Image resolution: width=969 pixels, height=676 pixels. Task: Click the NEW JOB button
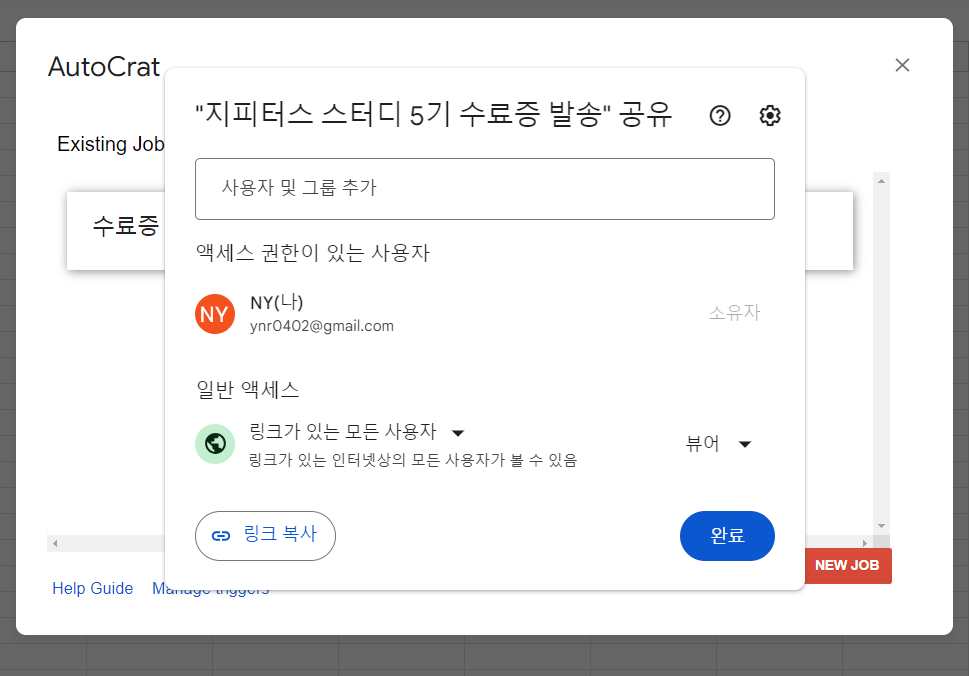pyautogui.click(x=847, y=565)
